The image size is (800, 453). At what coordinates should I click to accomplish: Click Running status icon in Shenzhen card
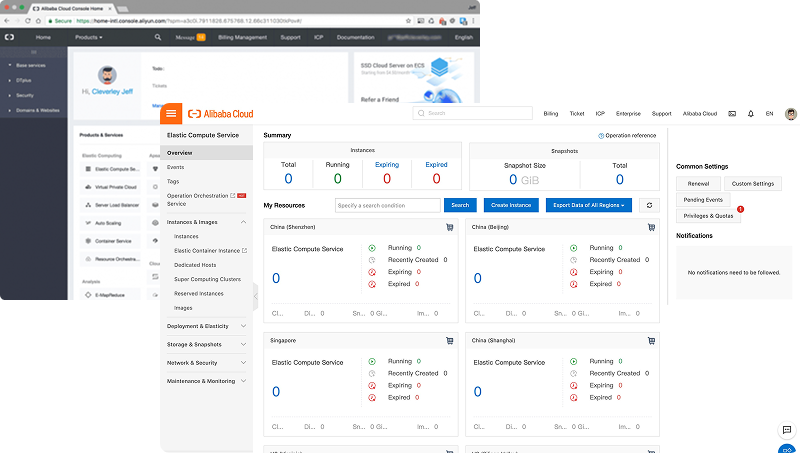(x=372, y=248)
